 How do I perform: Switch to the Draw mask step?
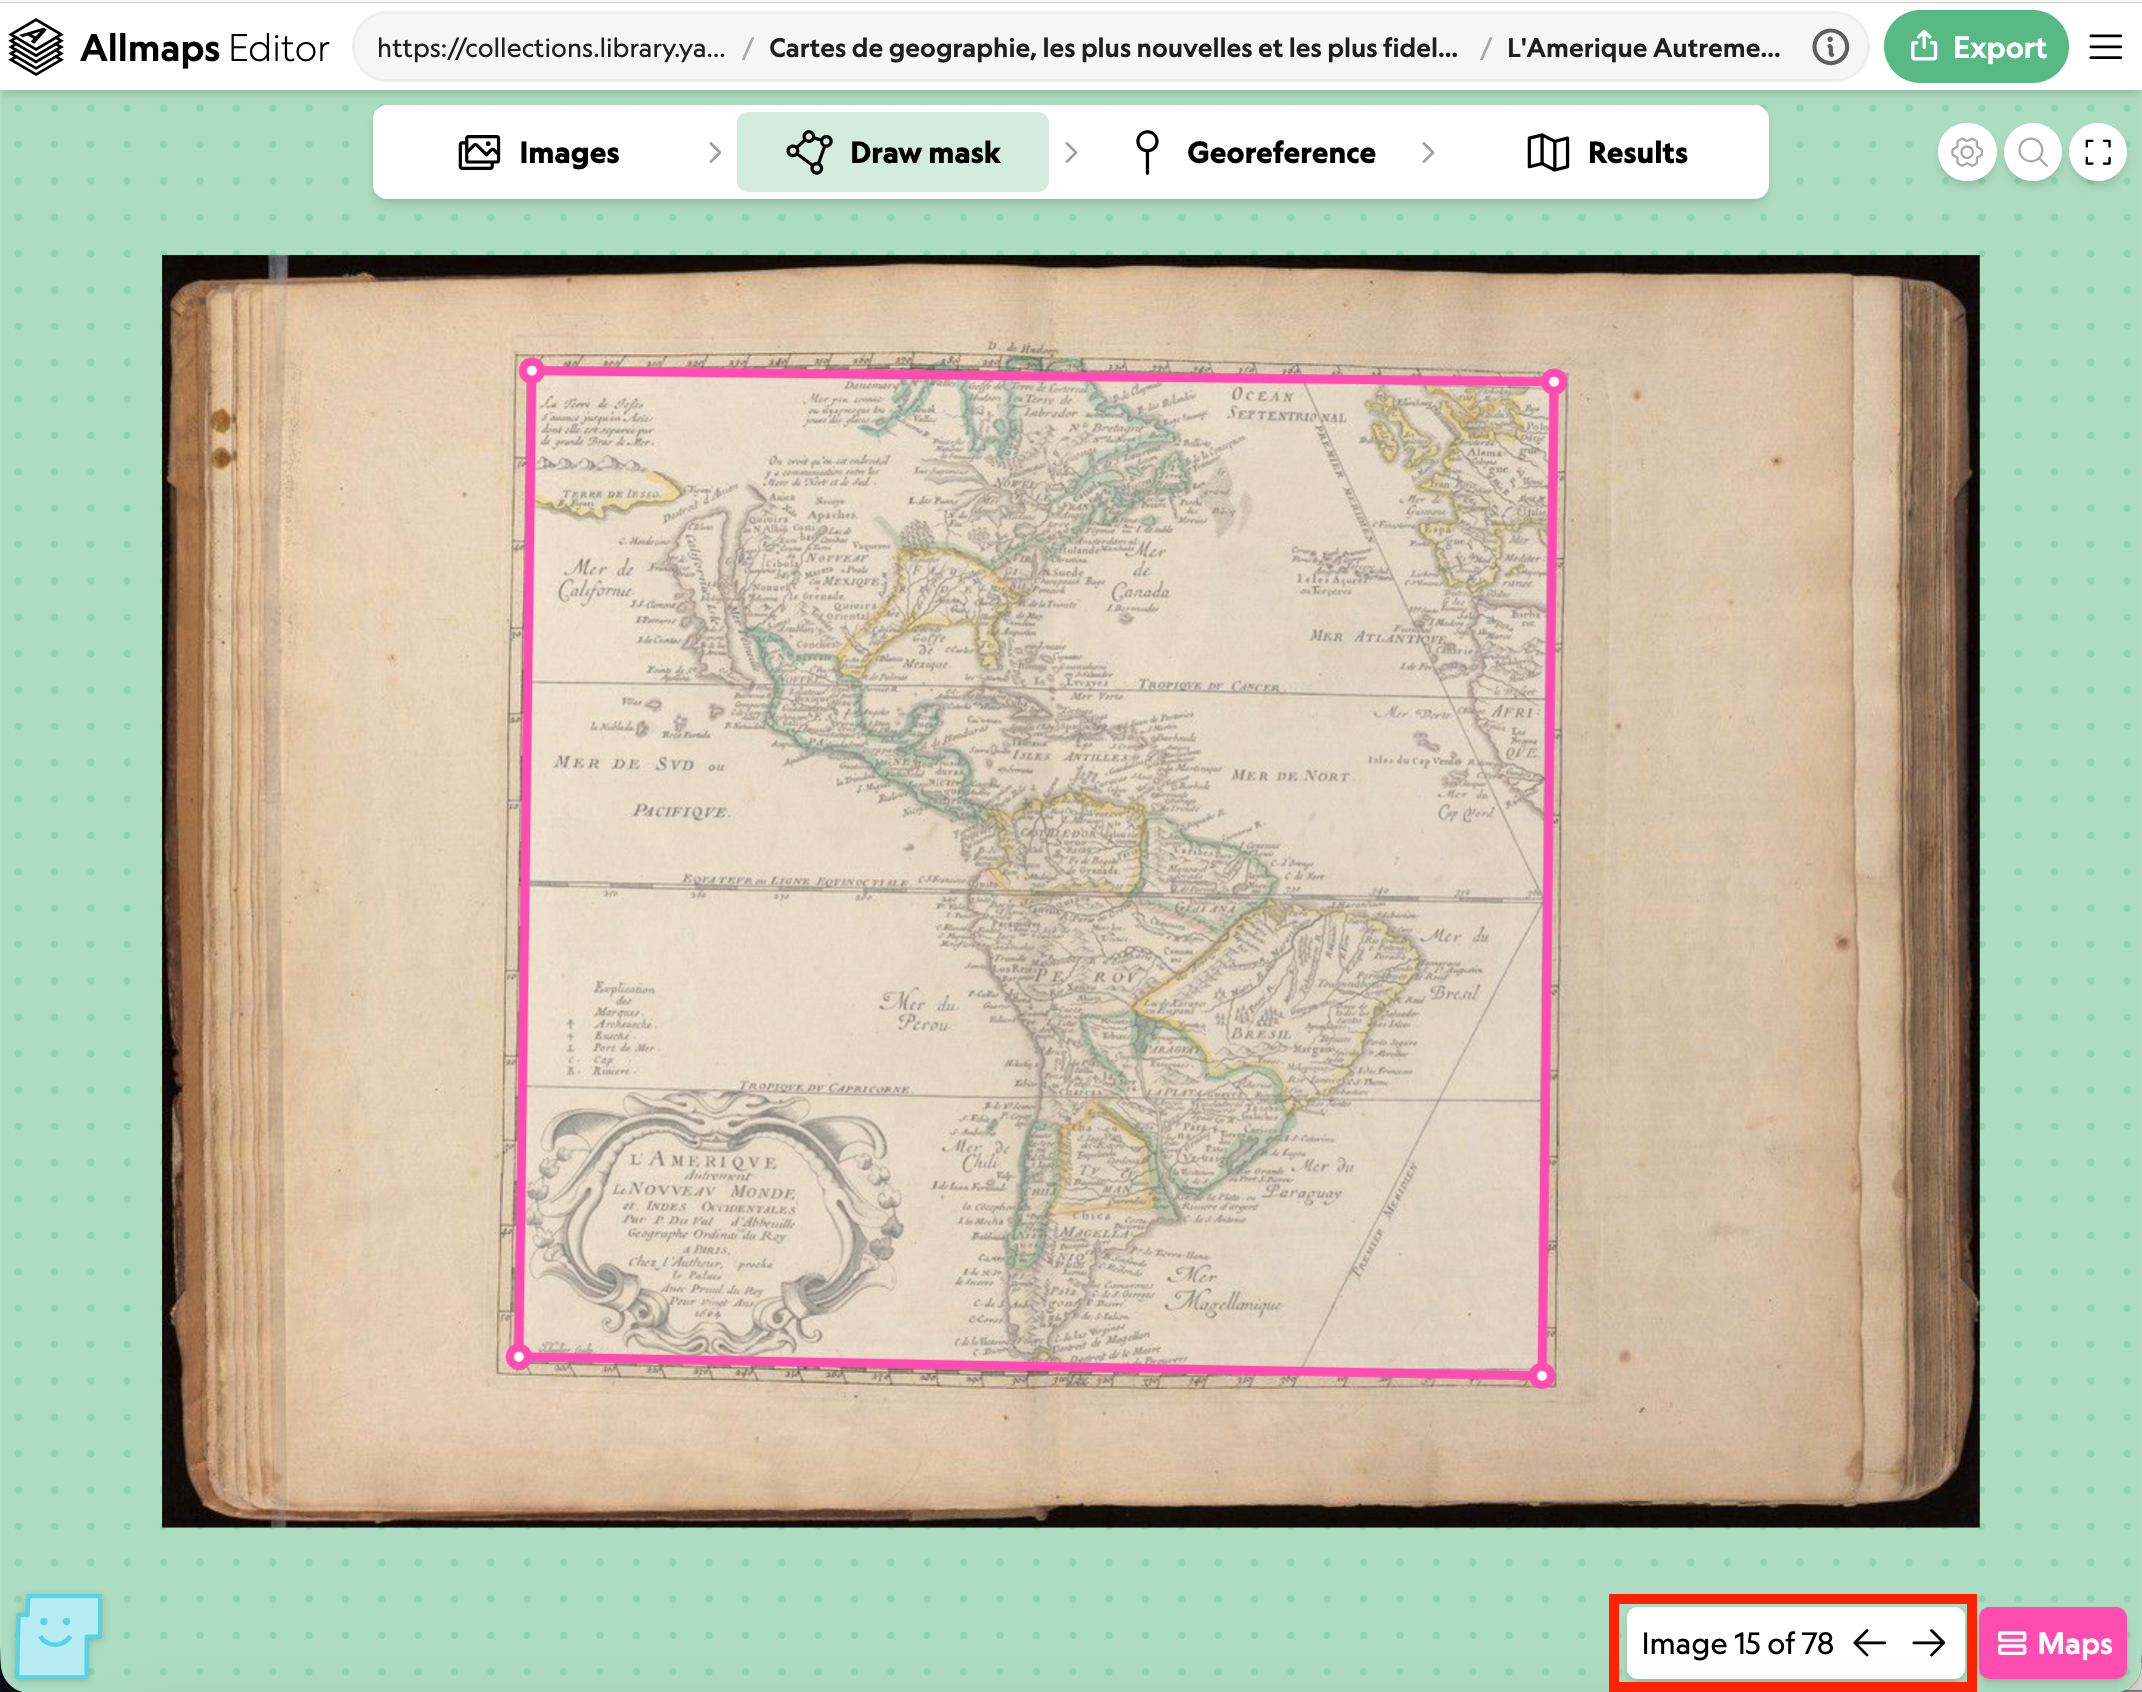893,152
